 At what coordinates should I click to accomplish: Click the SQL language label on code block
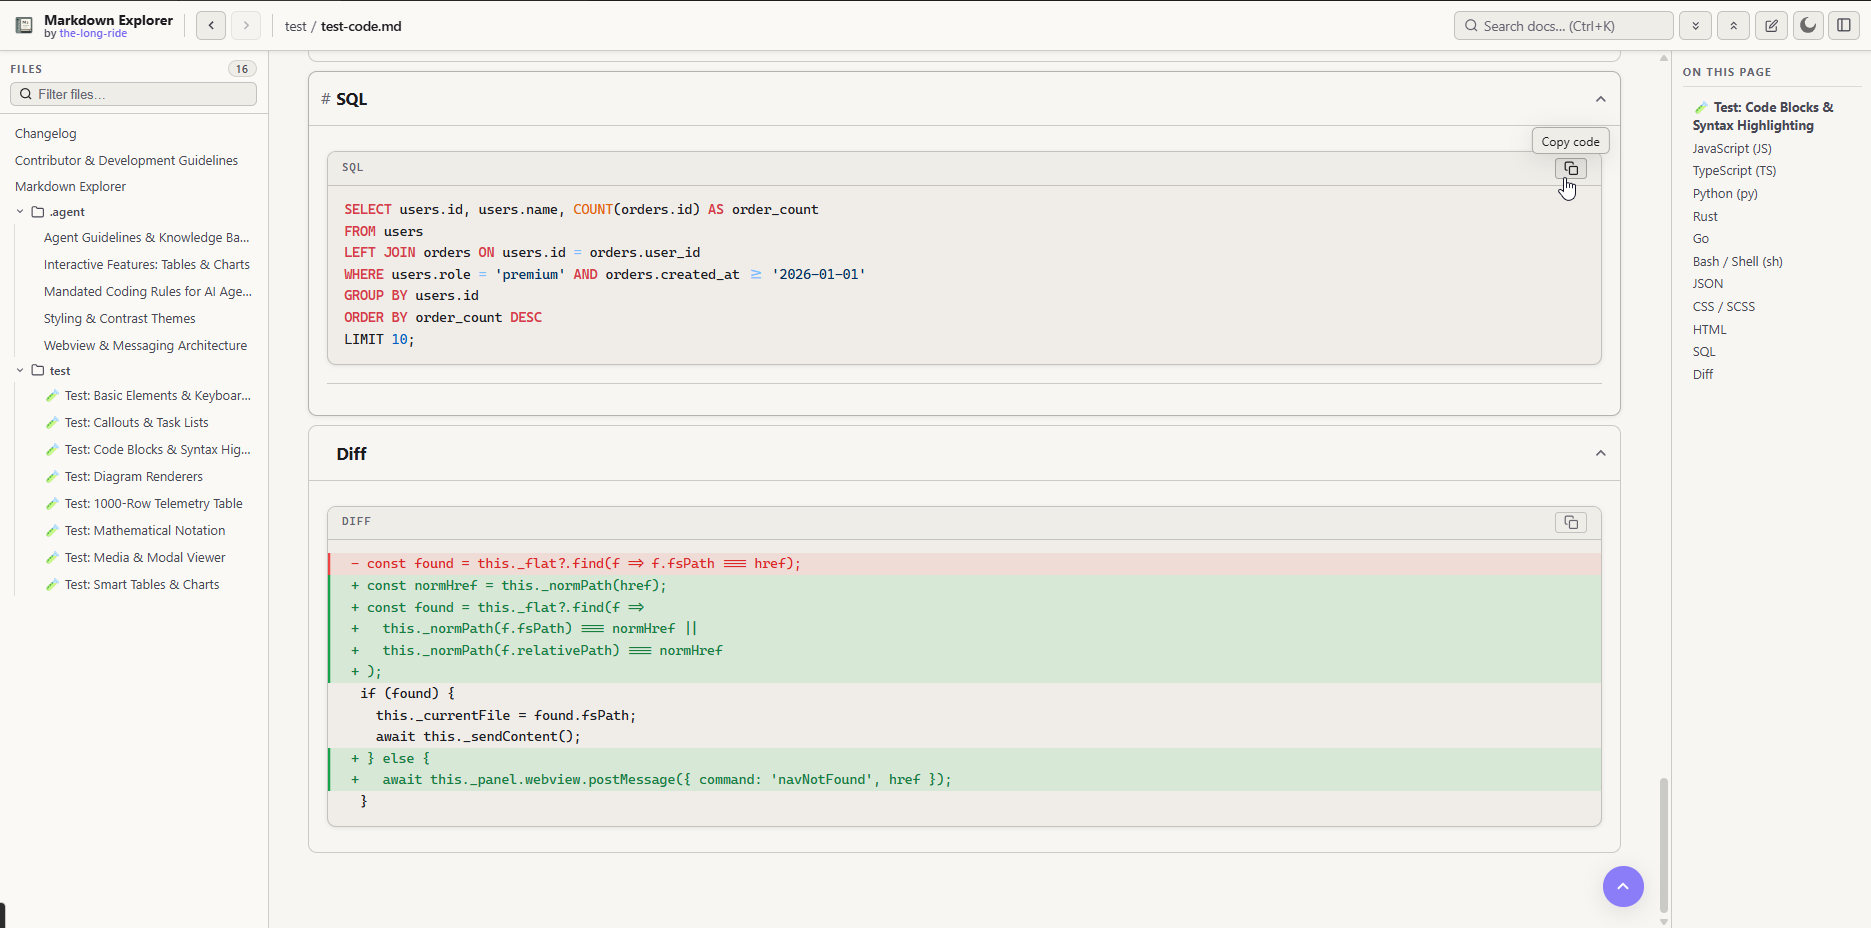(x=352, y=168)
